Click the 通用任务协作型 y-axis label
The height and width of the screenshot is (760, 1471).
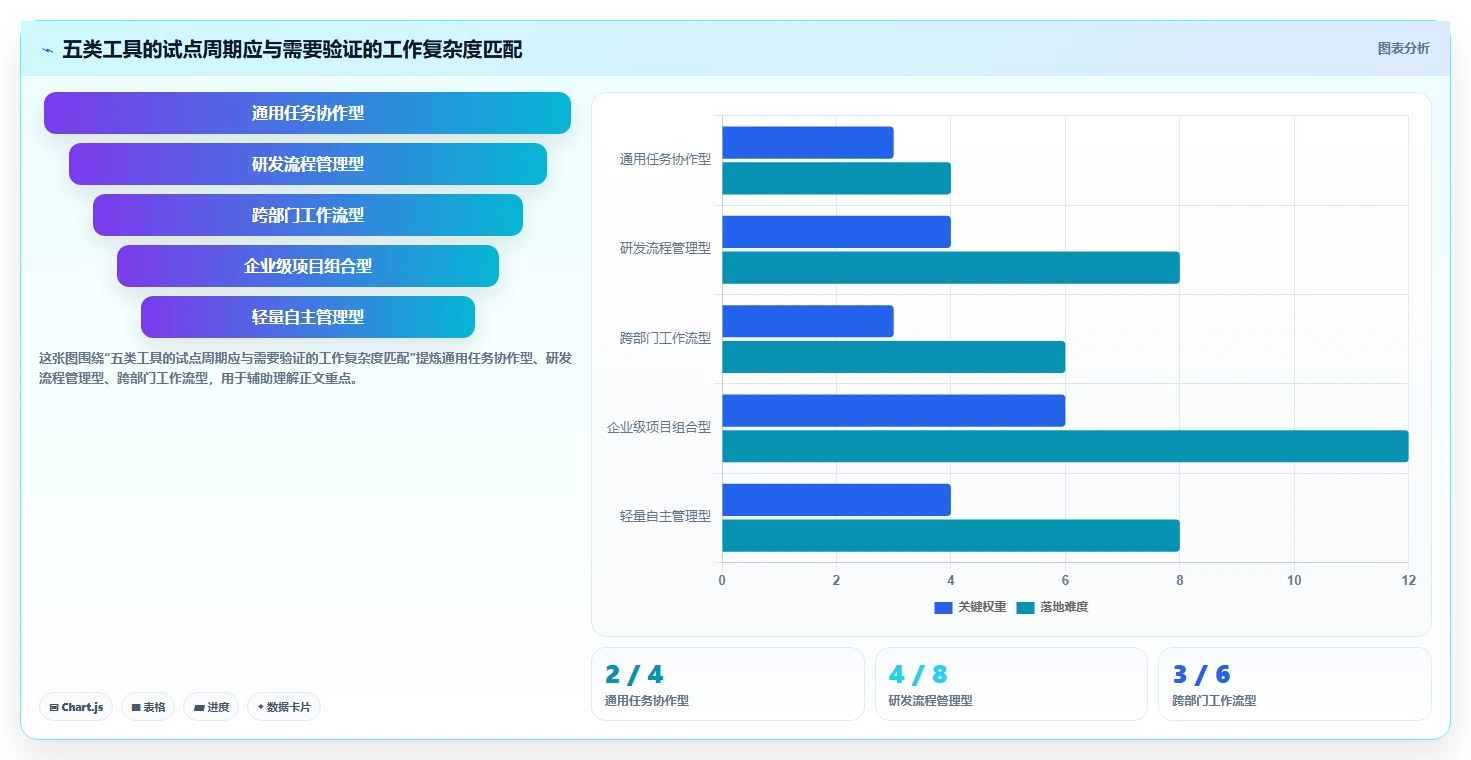665,159
